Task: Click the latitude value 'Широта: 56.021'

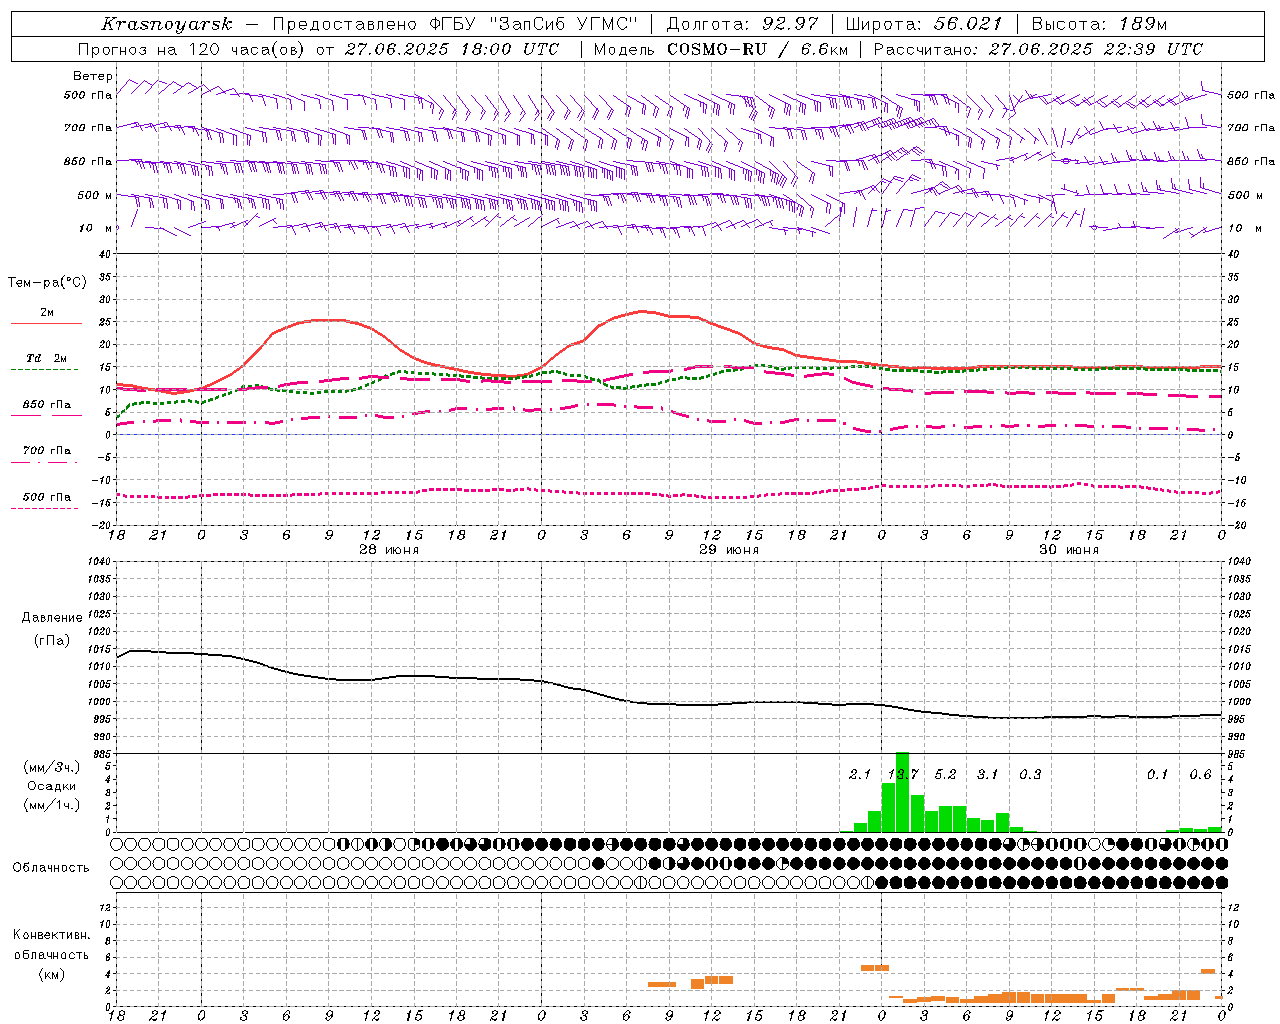Action: coord(924,24)
